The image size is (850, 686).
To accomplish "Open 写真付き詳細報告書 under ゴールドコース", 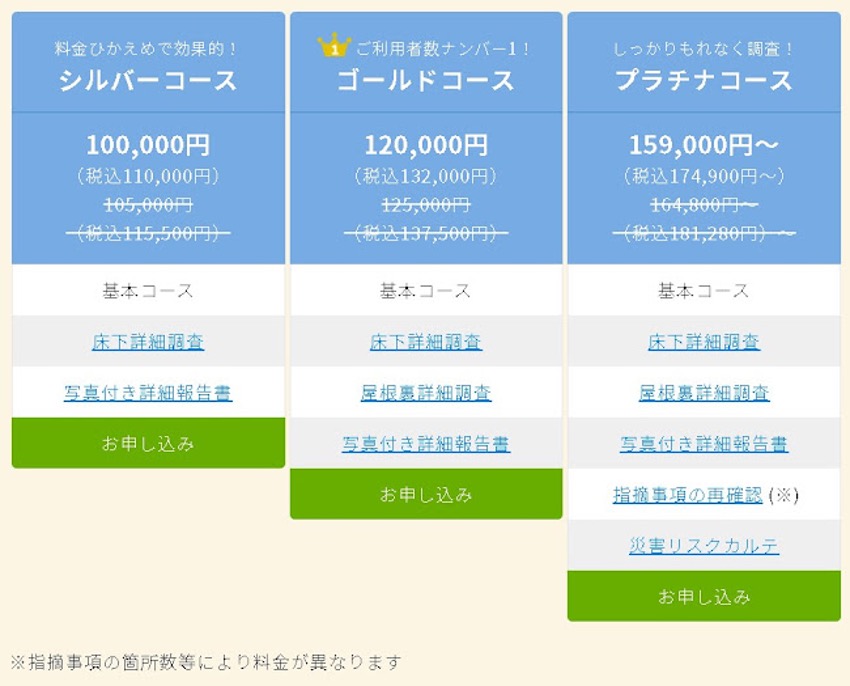I will 425,443.
